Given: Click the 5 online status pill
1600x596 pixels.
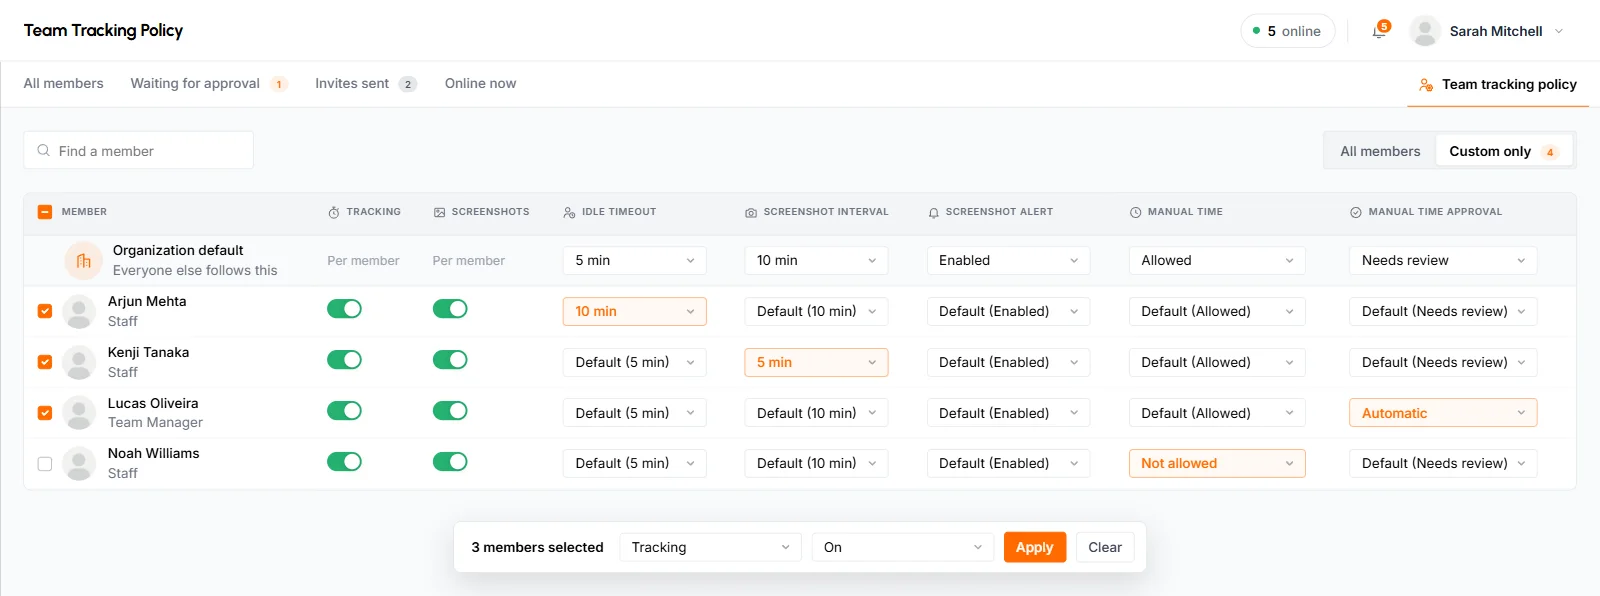Looking at the screenshot, I should point(1288,31).
